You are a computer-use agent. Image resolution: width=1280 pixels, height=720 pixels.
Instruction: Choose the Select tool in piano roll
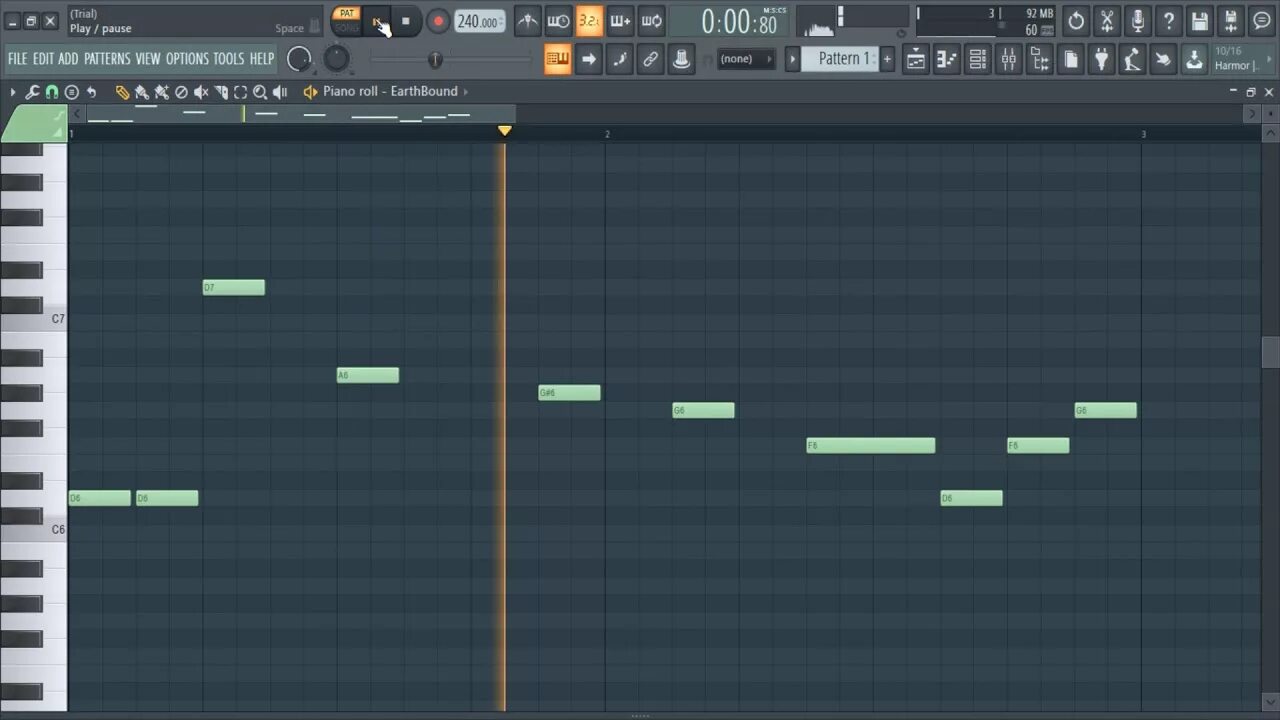240,92
